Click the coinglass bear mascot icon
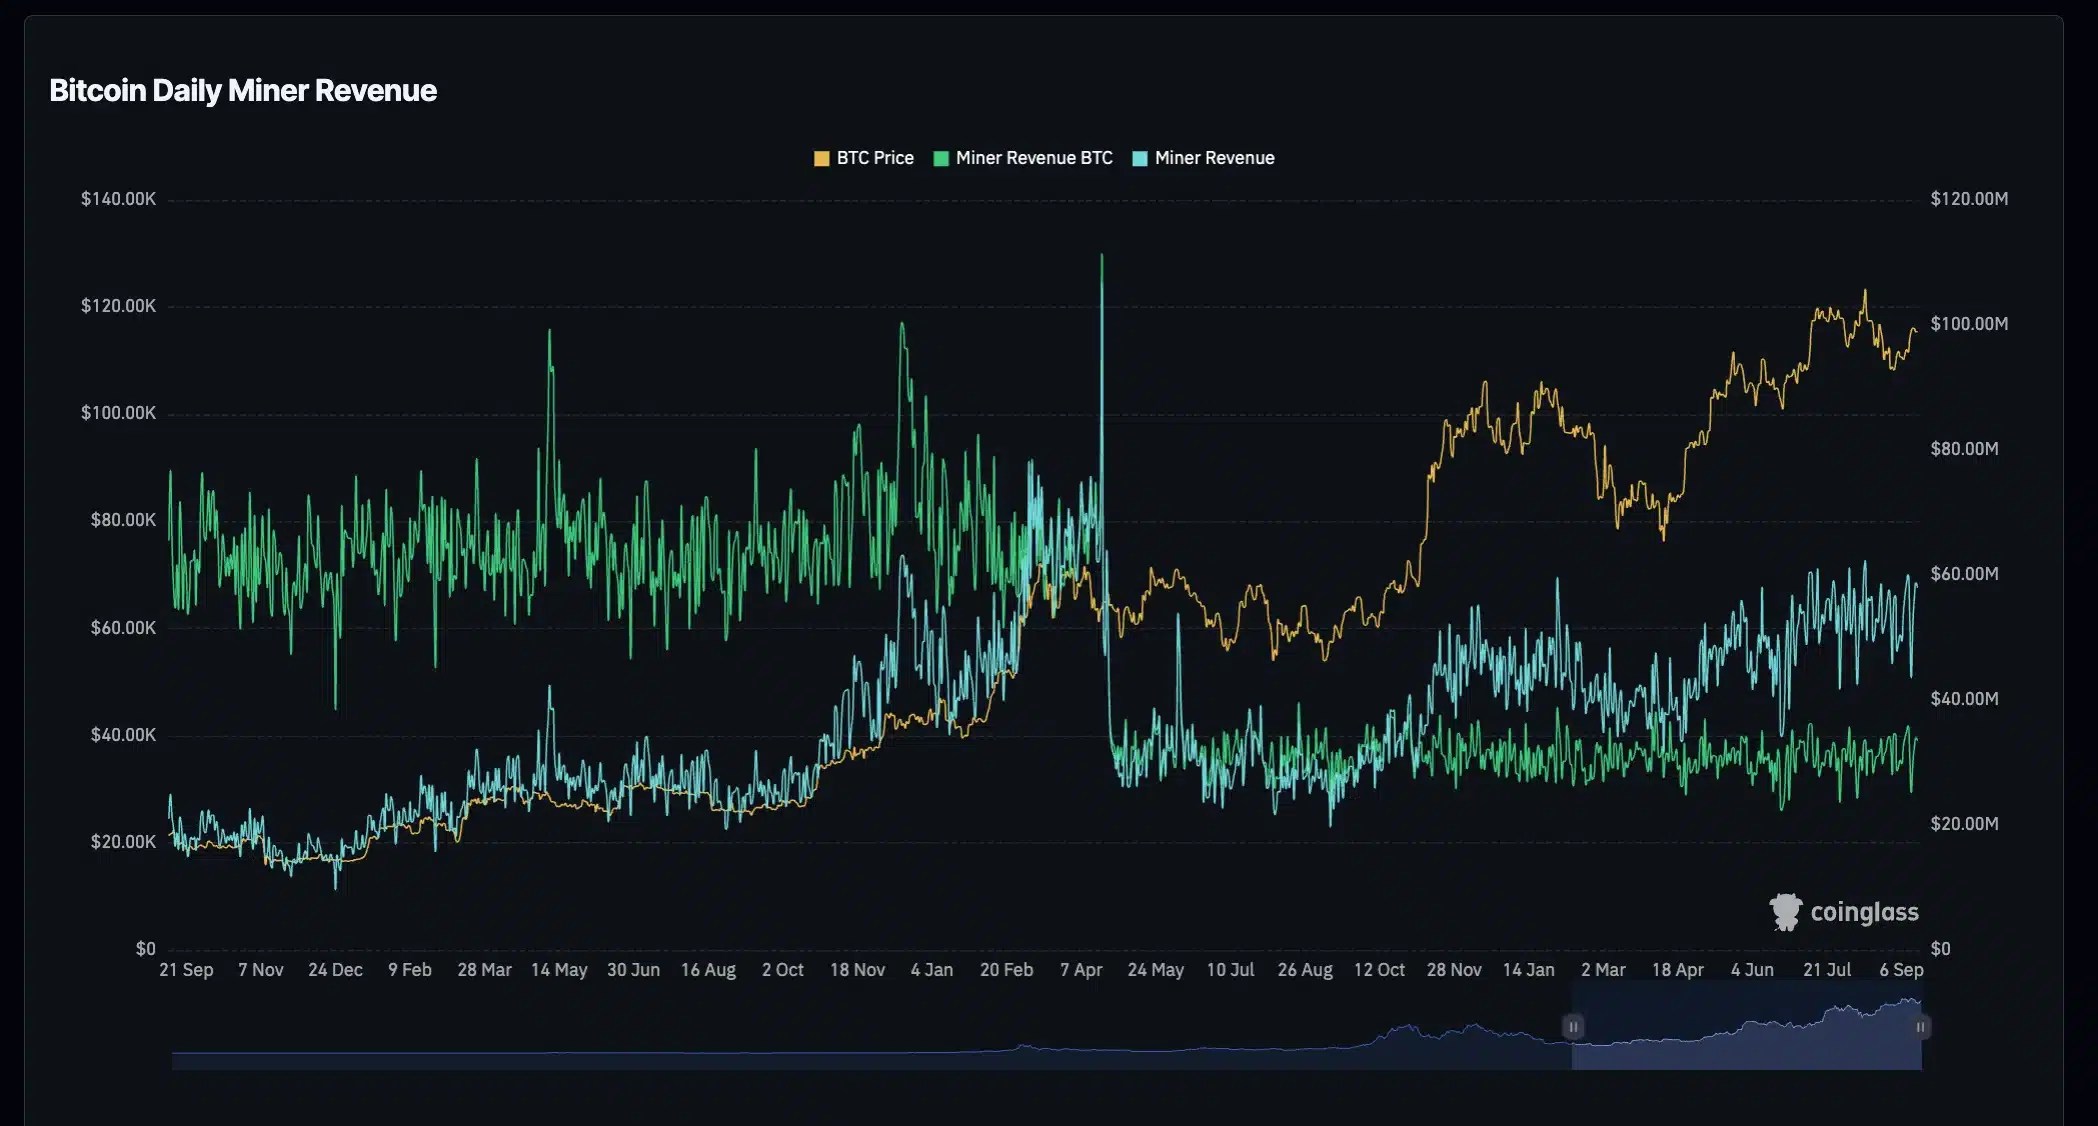This screenshot has width=2098, height=1126. (1785, 911)
